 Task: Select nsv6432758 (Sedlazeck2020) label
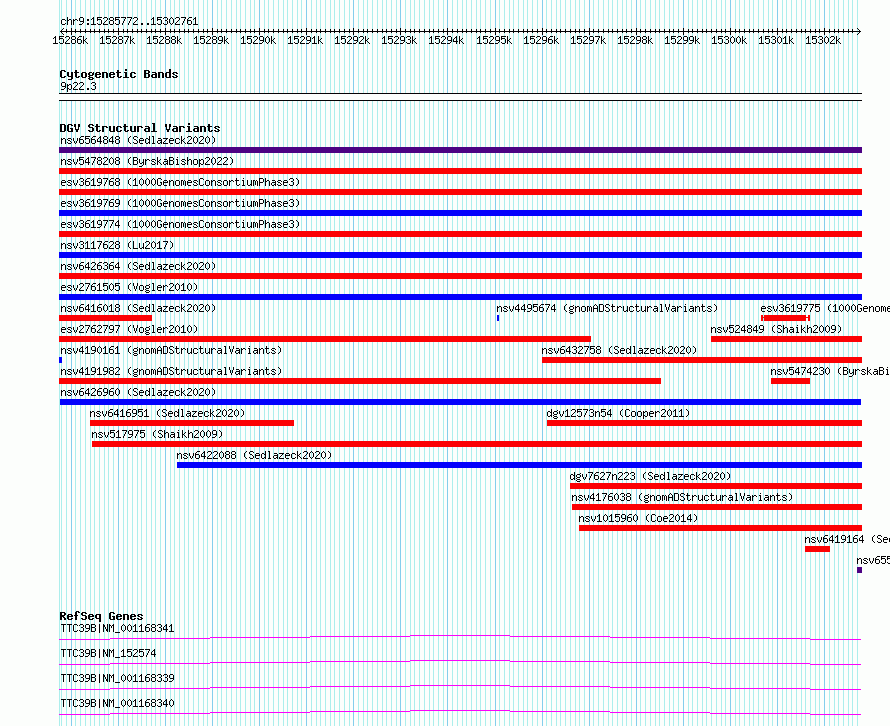[x=619, y=350]
